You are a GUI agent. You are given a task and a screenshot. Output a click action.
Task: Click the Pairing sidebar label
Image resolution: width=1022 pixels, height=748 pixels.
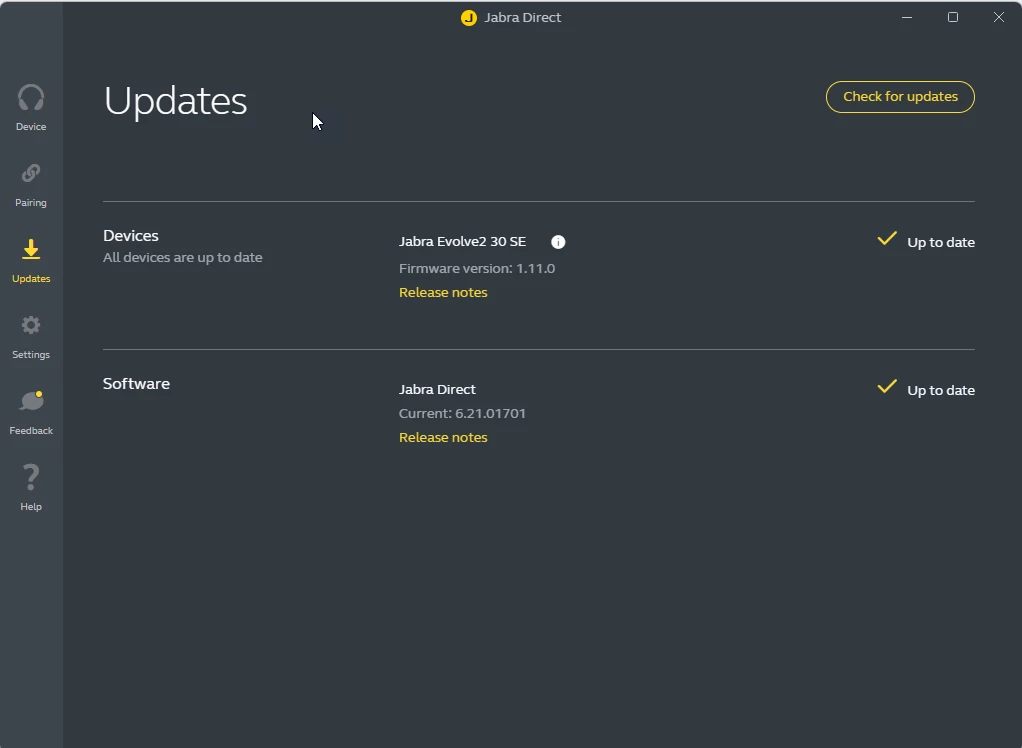tap(31, 203)
